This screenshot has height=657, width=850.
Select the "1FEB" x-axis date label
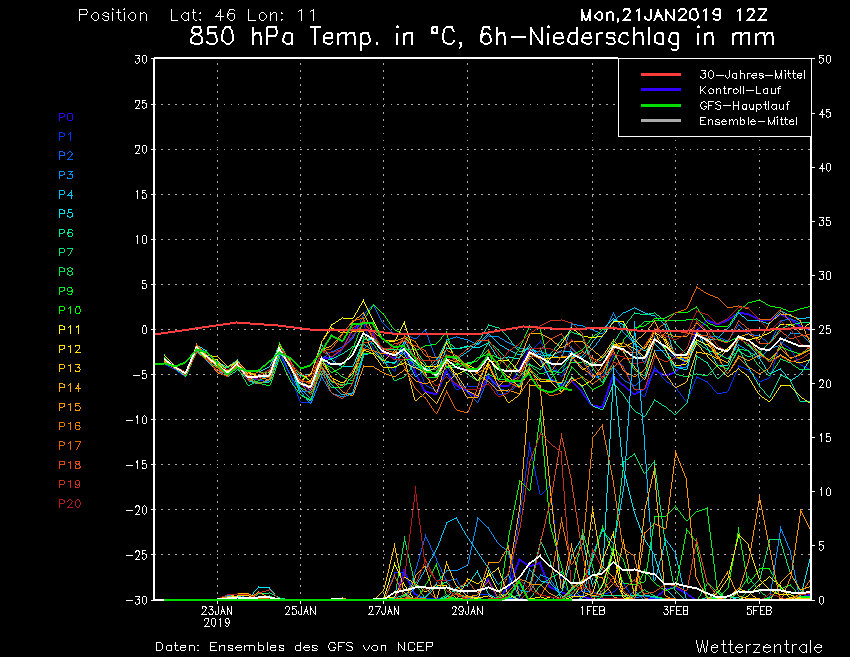pyautogui.click(x=593, y=611)
